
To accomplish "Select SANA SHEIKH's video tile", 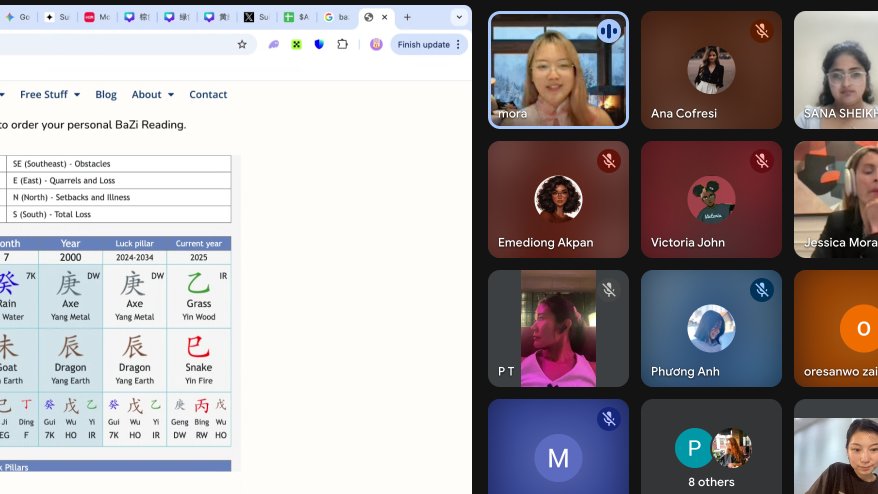I will (836, 70).
